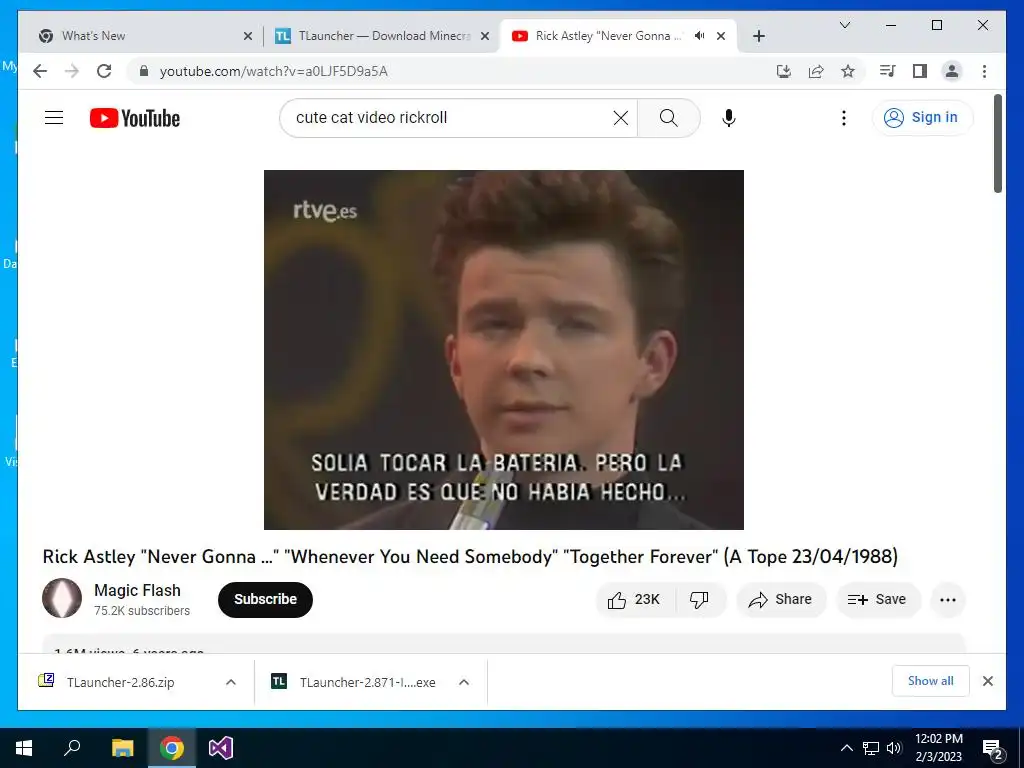This screenshot has width=1024, height=768.
Task: Expand options for TLauncher-2.86.zip download
Action: click(231, 682)
